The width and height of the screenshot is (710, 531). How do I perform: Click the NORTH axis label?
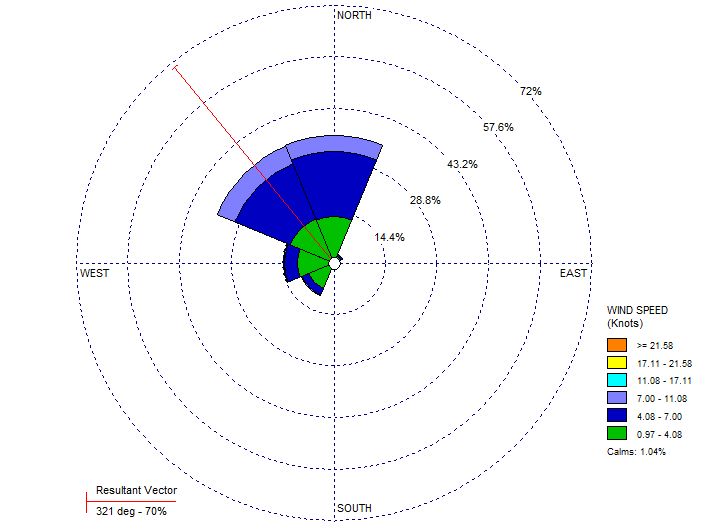[x=355, y=16]
